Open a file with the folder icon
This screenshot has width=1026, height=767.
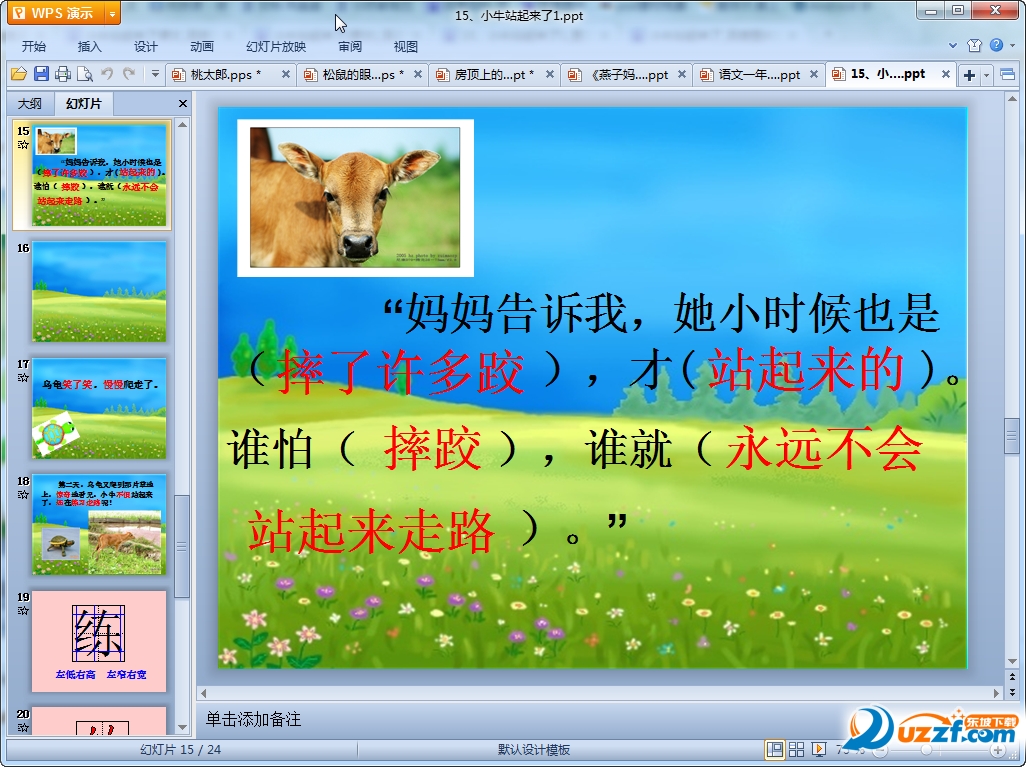point(18,74)
